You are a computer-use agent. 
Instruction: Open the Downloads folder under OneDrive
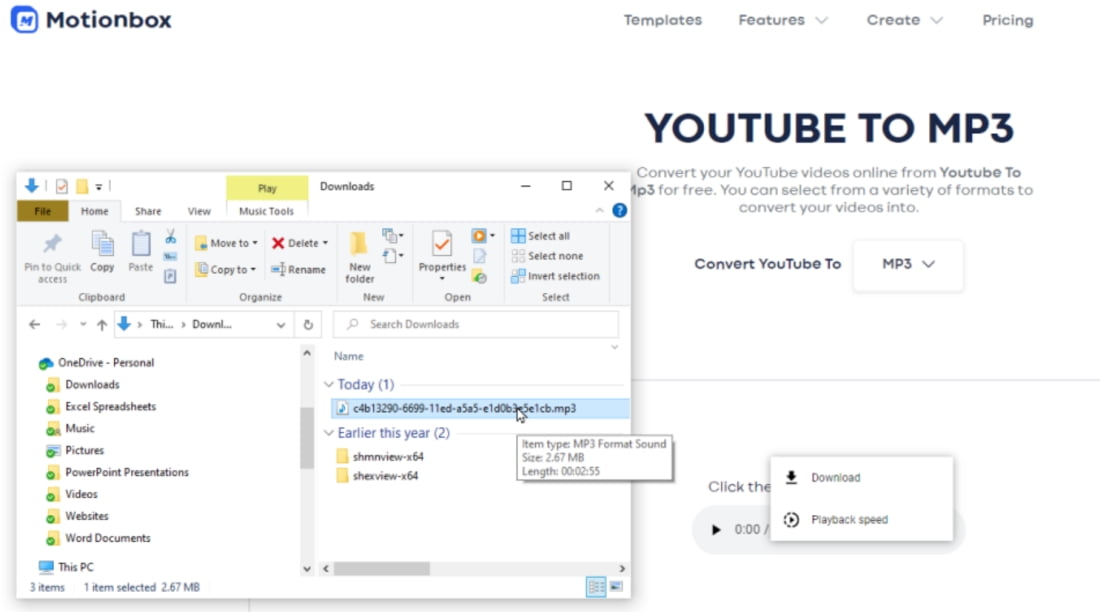click(x=92, y=385)
